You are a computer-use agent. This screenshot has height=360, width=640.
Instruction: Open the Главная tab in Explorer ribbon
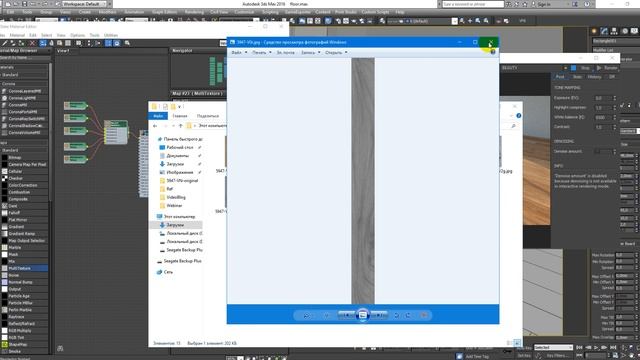(x=180, y=116)
